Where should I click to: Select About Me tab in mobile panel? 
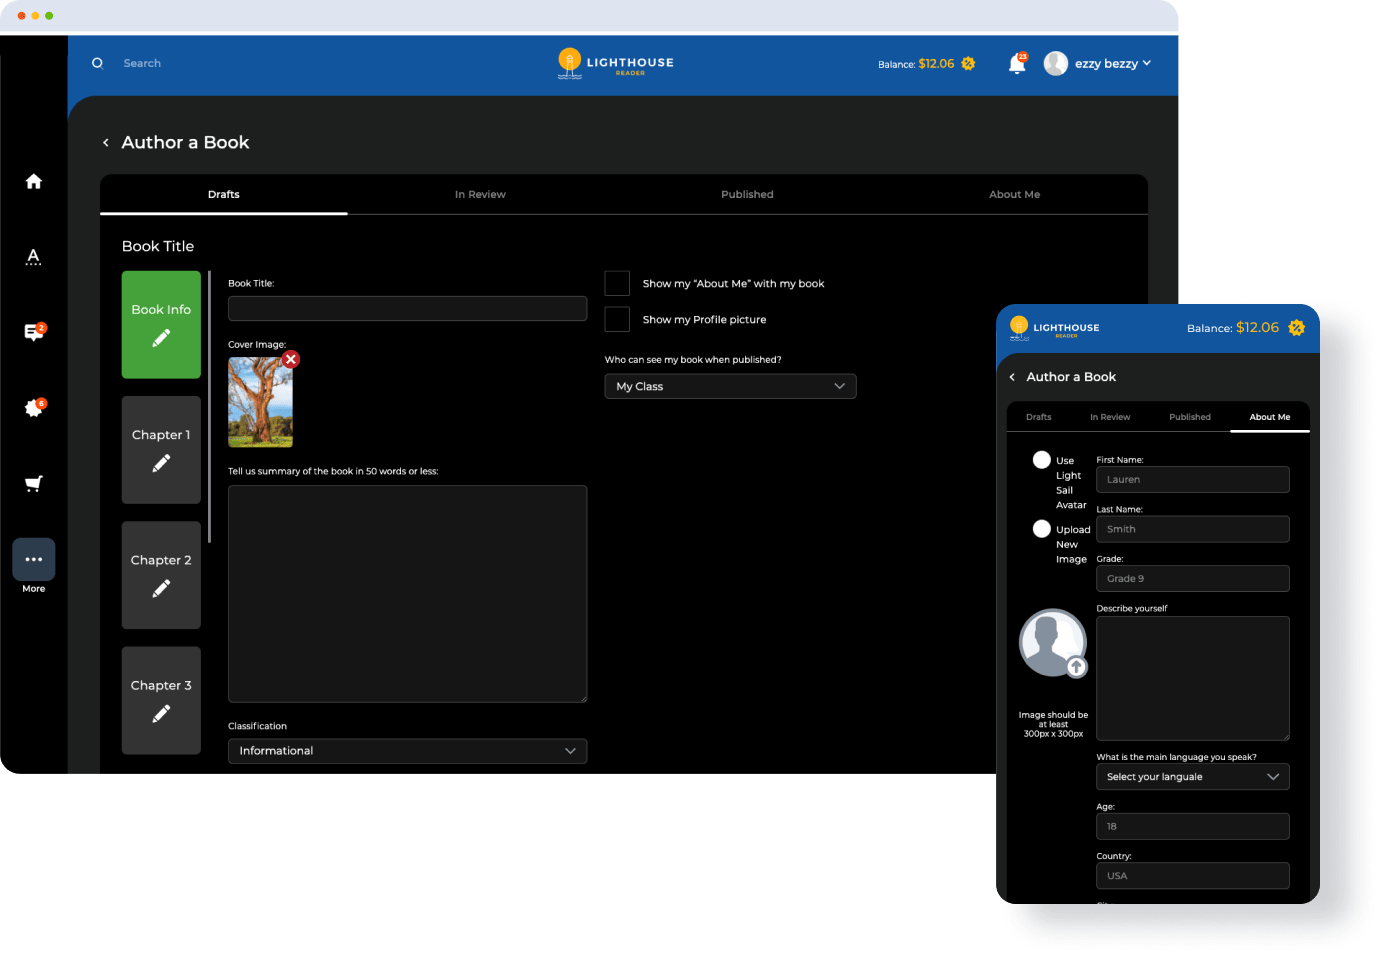coord(1270,417)
